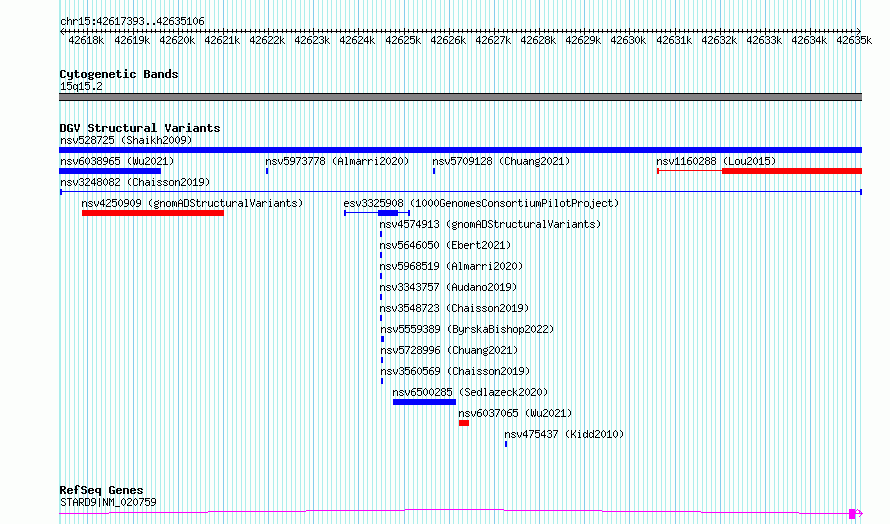Click the blue esv3325908 variant bar
890x524 pixels.
point(388,213)
